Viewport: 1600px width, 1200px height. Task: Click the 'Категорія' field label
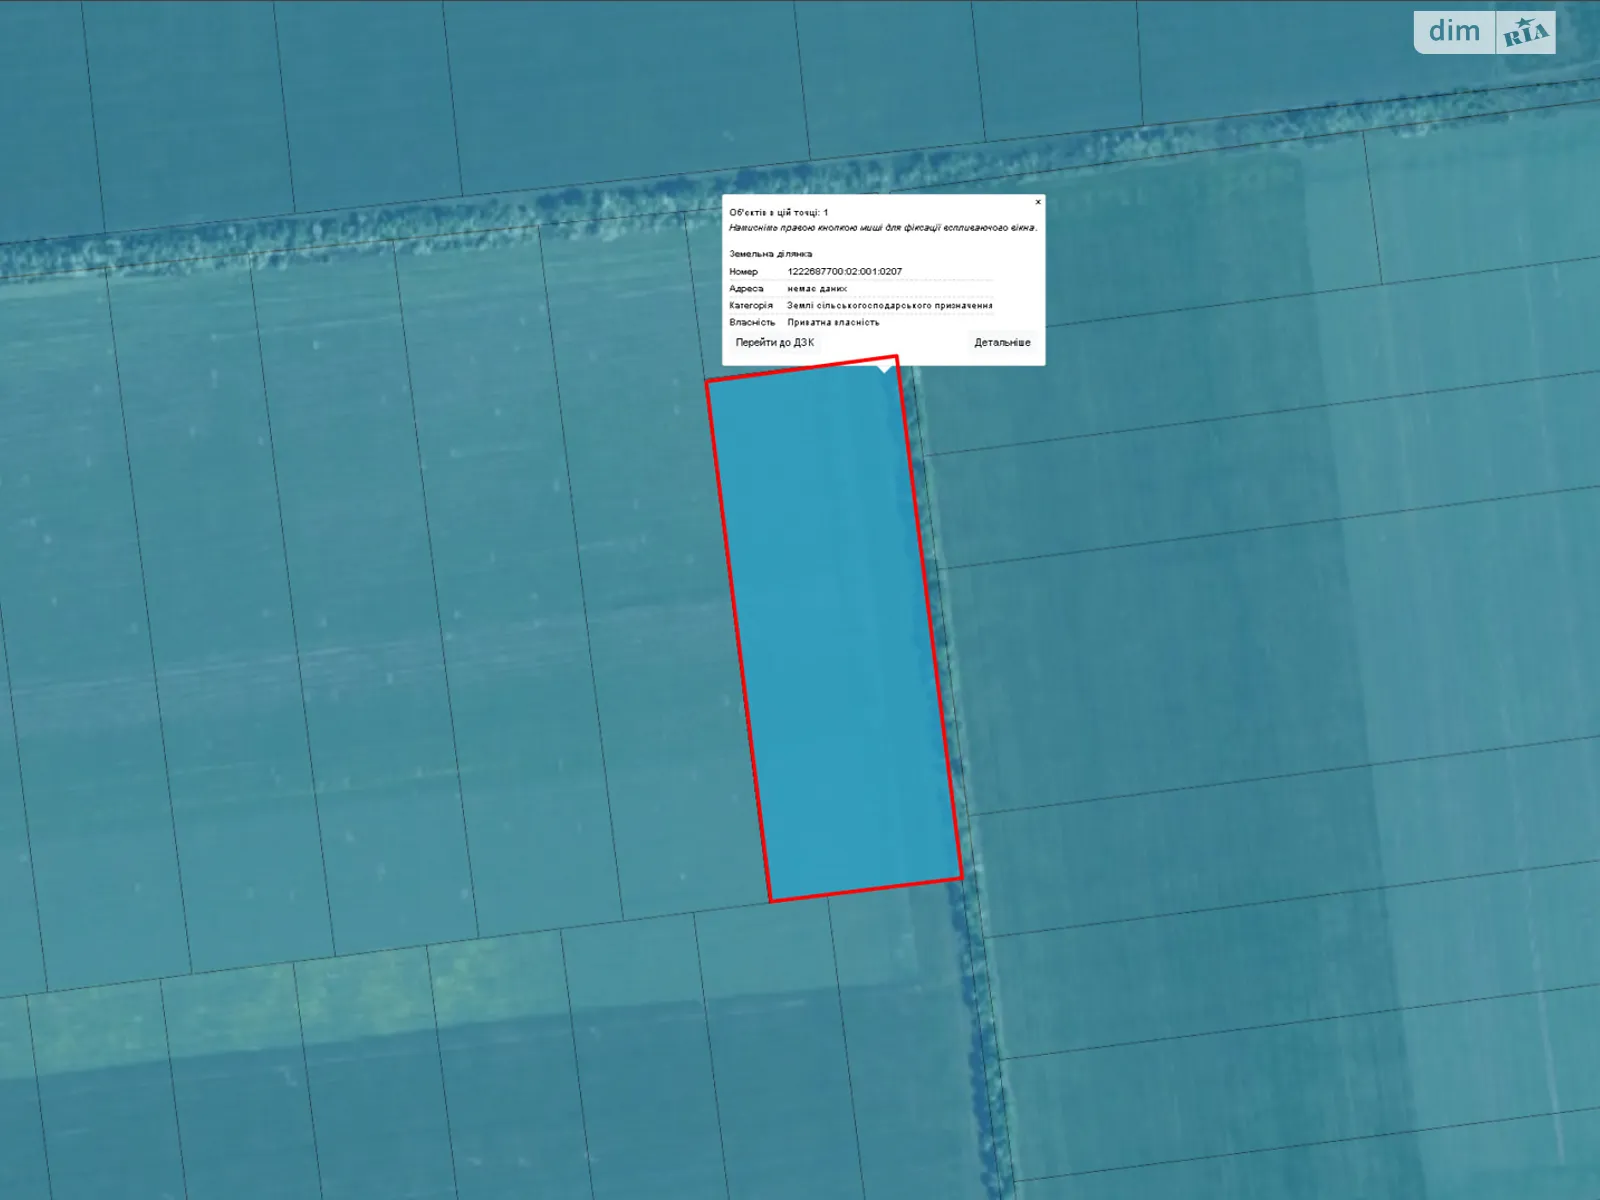(x=750, y=305)
